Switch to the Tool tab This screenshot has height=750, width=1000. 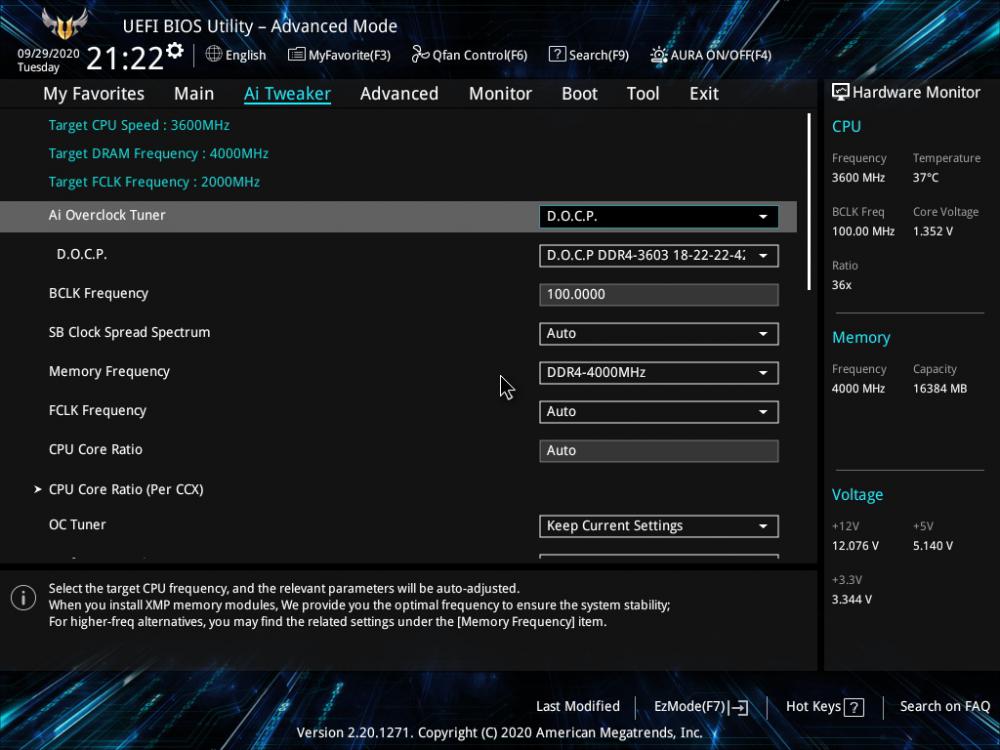(x=643, y=94)
